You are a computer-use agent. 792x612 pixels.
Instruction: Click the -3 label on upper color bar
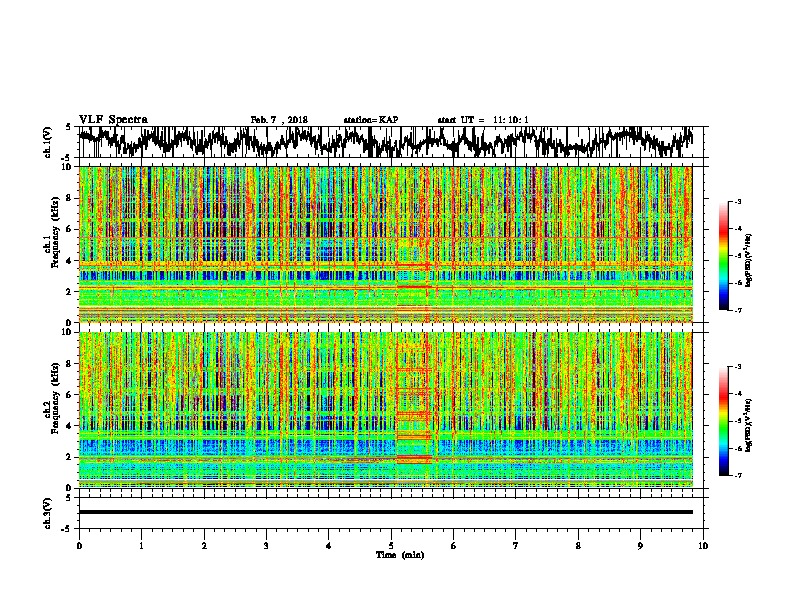(x=737, y=201)
